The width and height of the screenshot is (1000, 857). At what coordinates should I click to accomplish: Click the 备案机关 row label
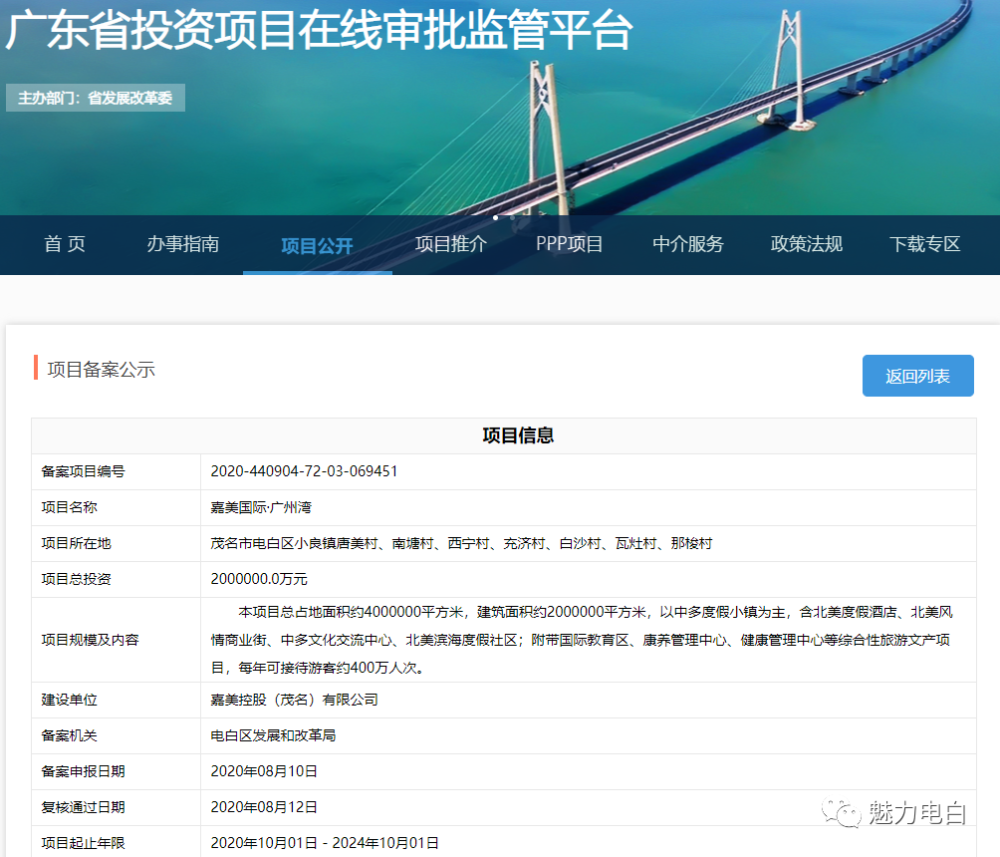pyautogui.click(x=69, y=735)
